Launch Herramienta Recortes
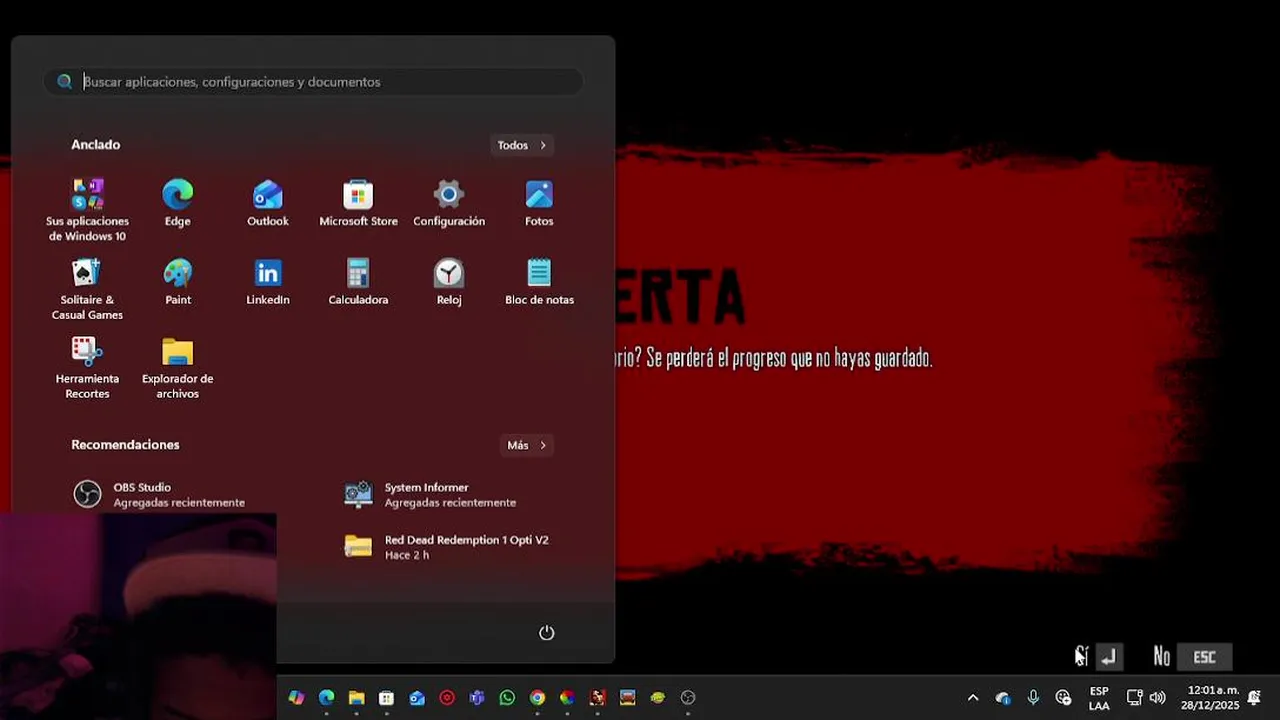Image resolution: width=1280 pixels, height=720 pixels. pyautogui.click(x=88, y=368)
